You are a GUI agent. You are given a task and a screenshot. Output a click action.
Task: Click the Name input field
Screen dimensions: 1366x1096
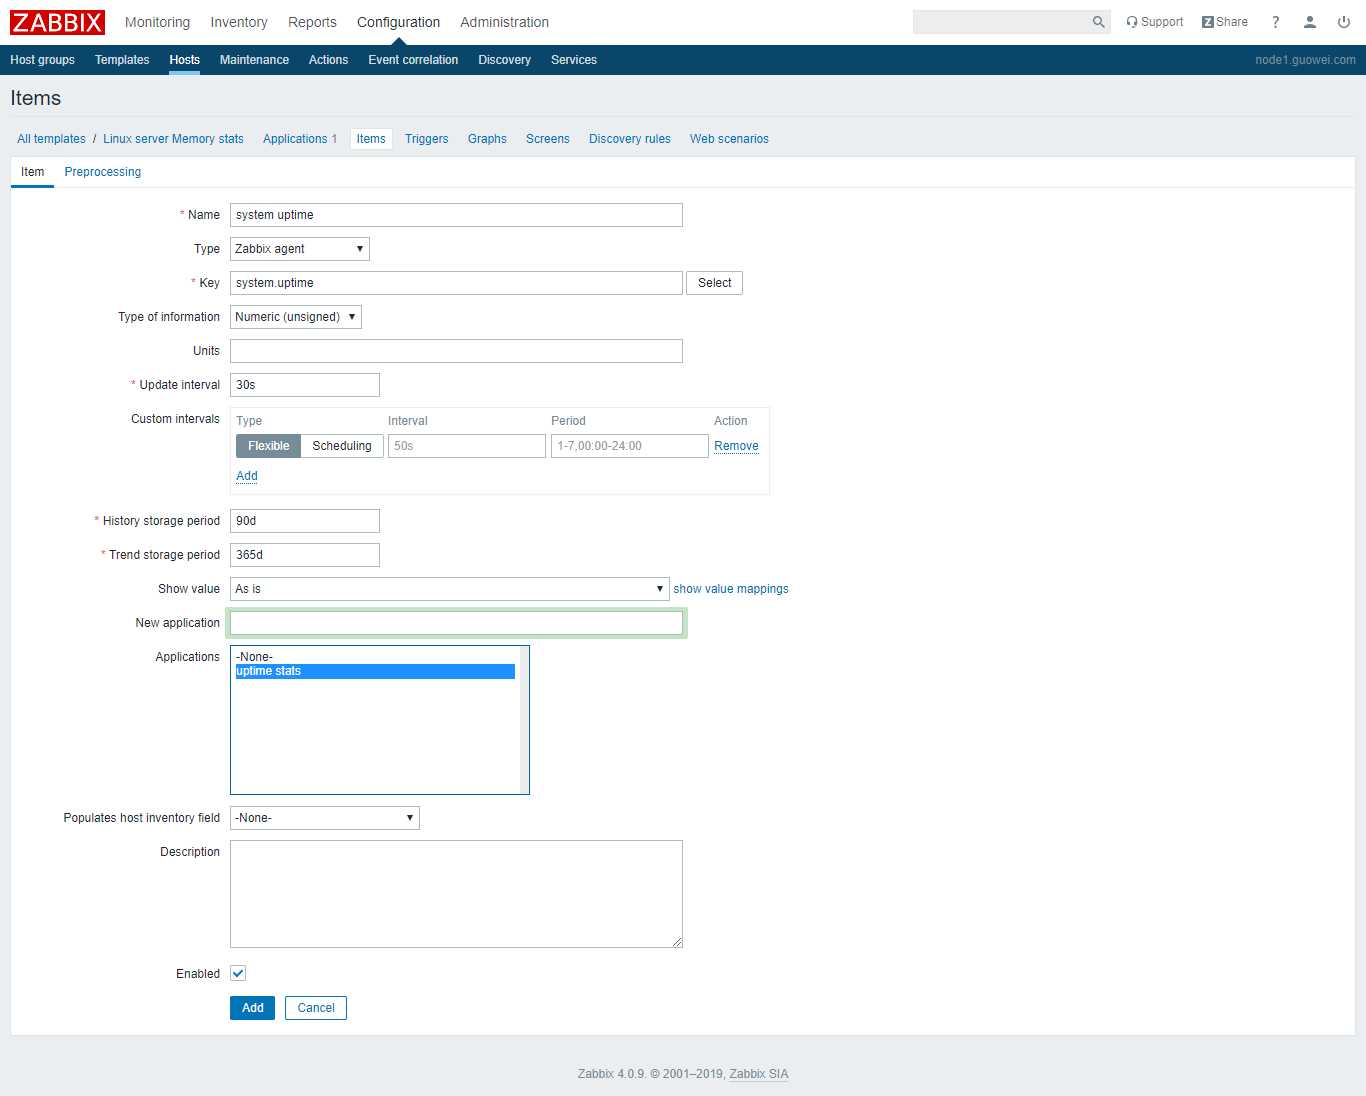[x=456, y=215]
